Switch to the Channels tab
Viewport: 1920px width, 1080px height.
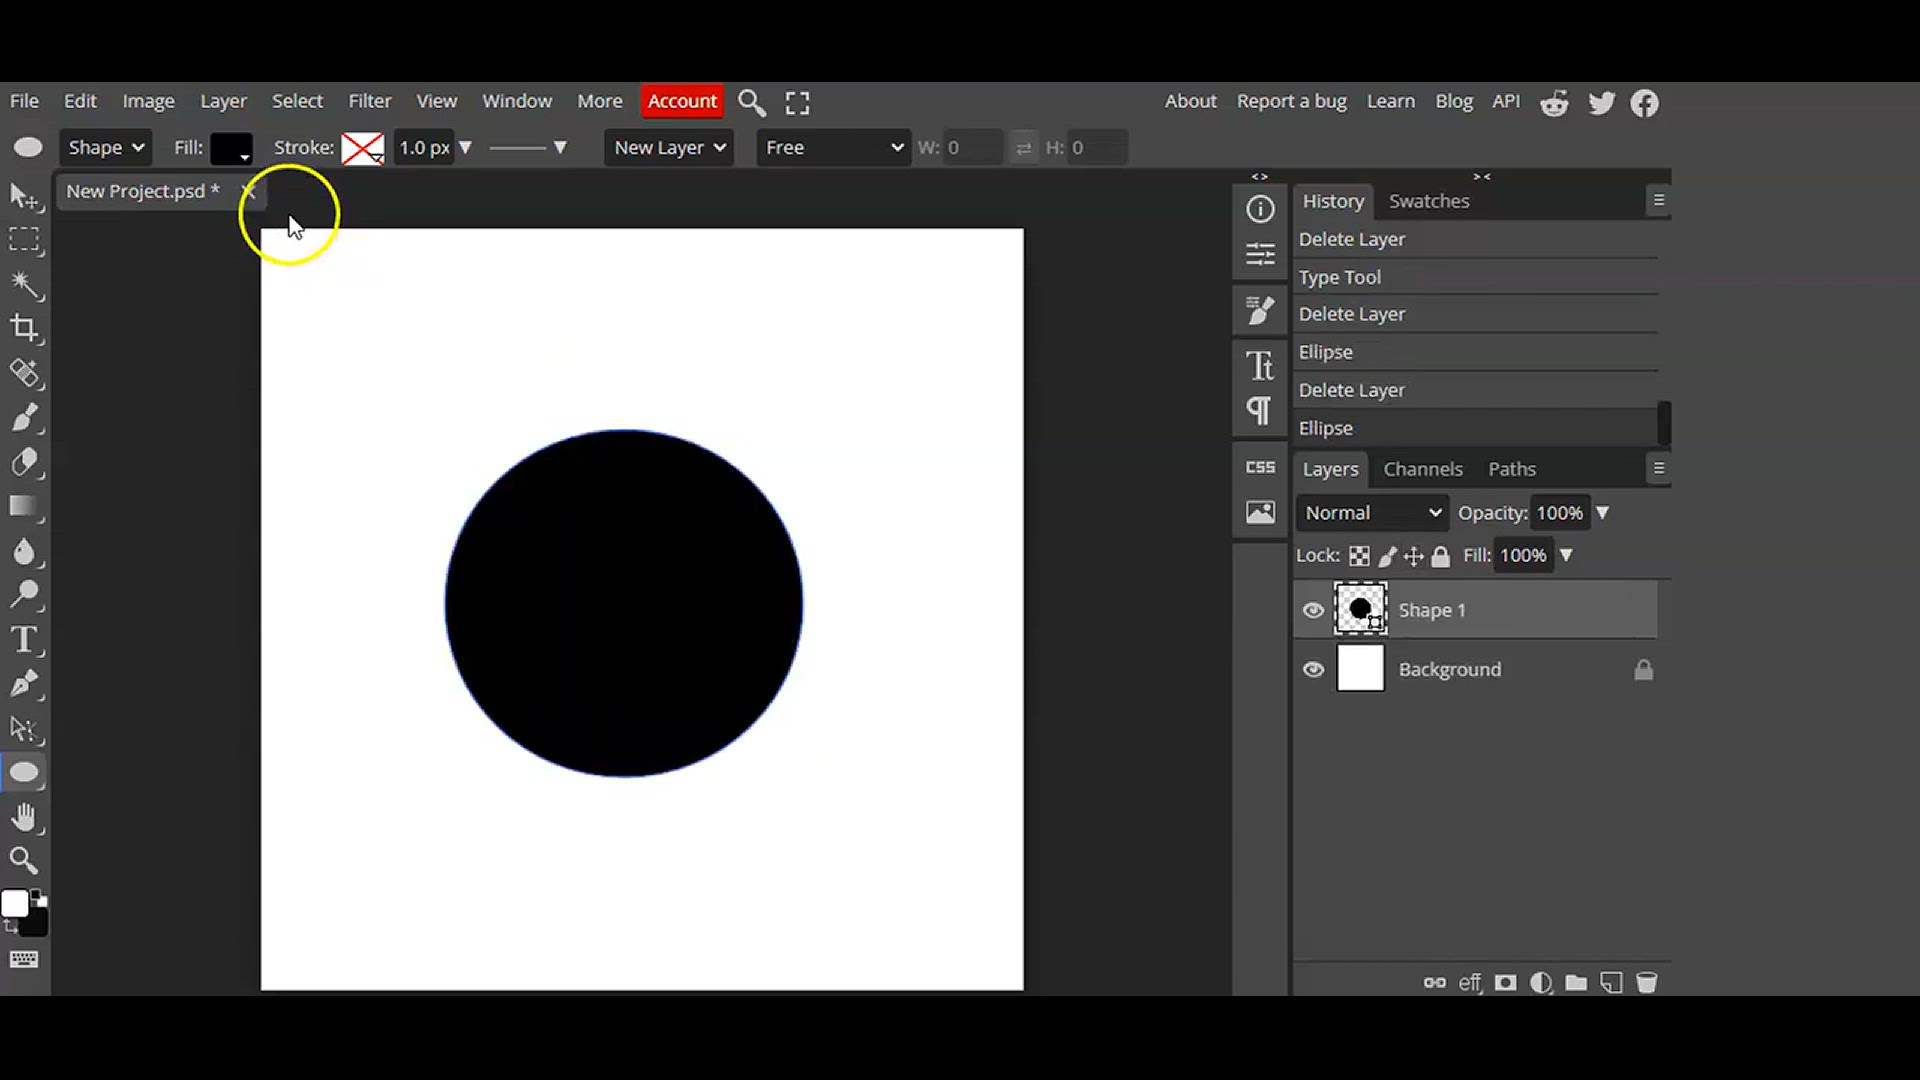(1422, 469)
